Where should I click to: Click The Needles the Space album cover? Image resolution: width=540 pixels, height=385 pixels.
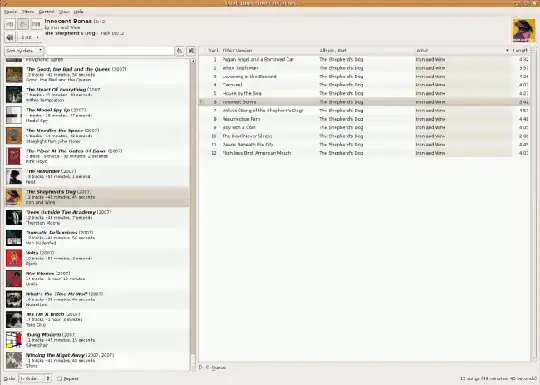pyautogui.click(x=14, y=136)
